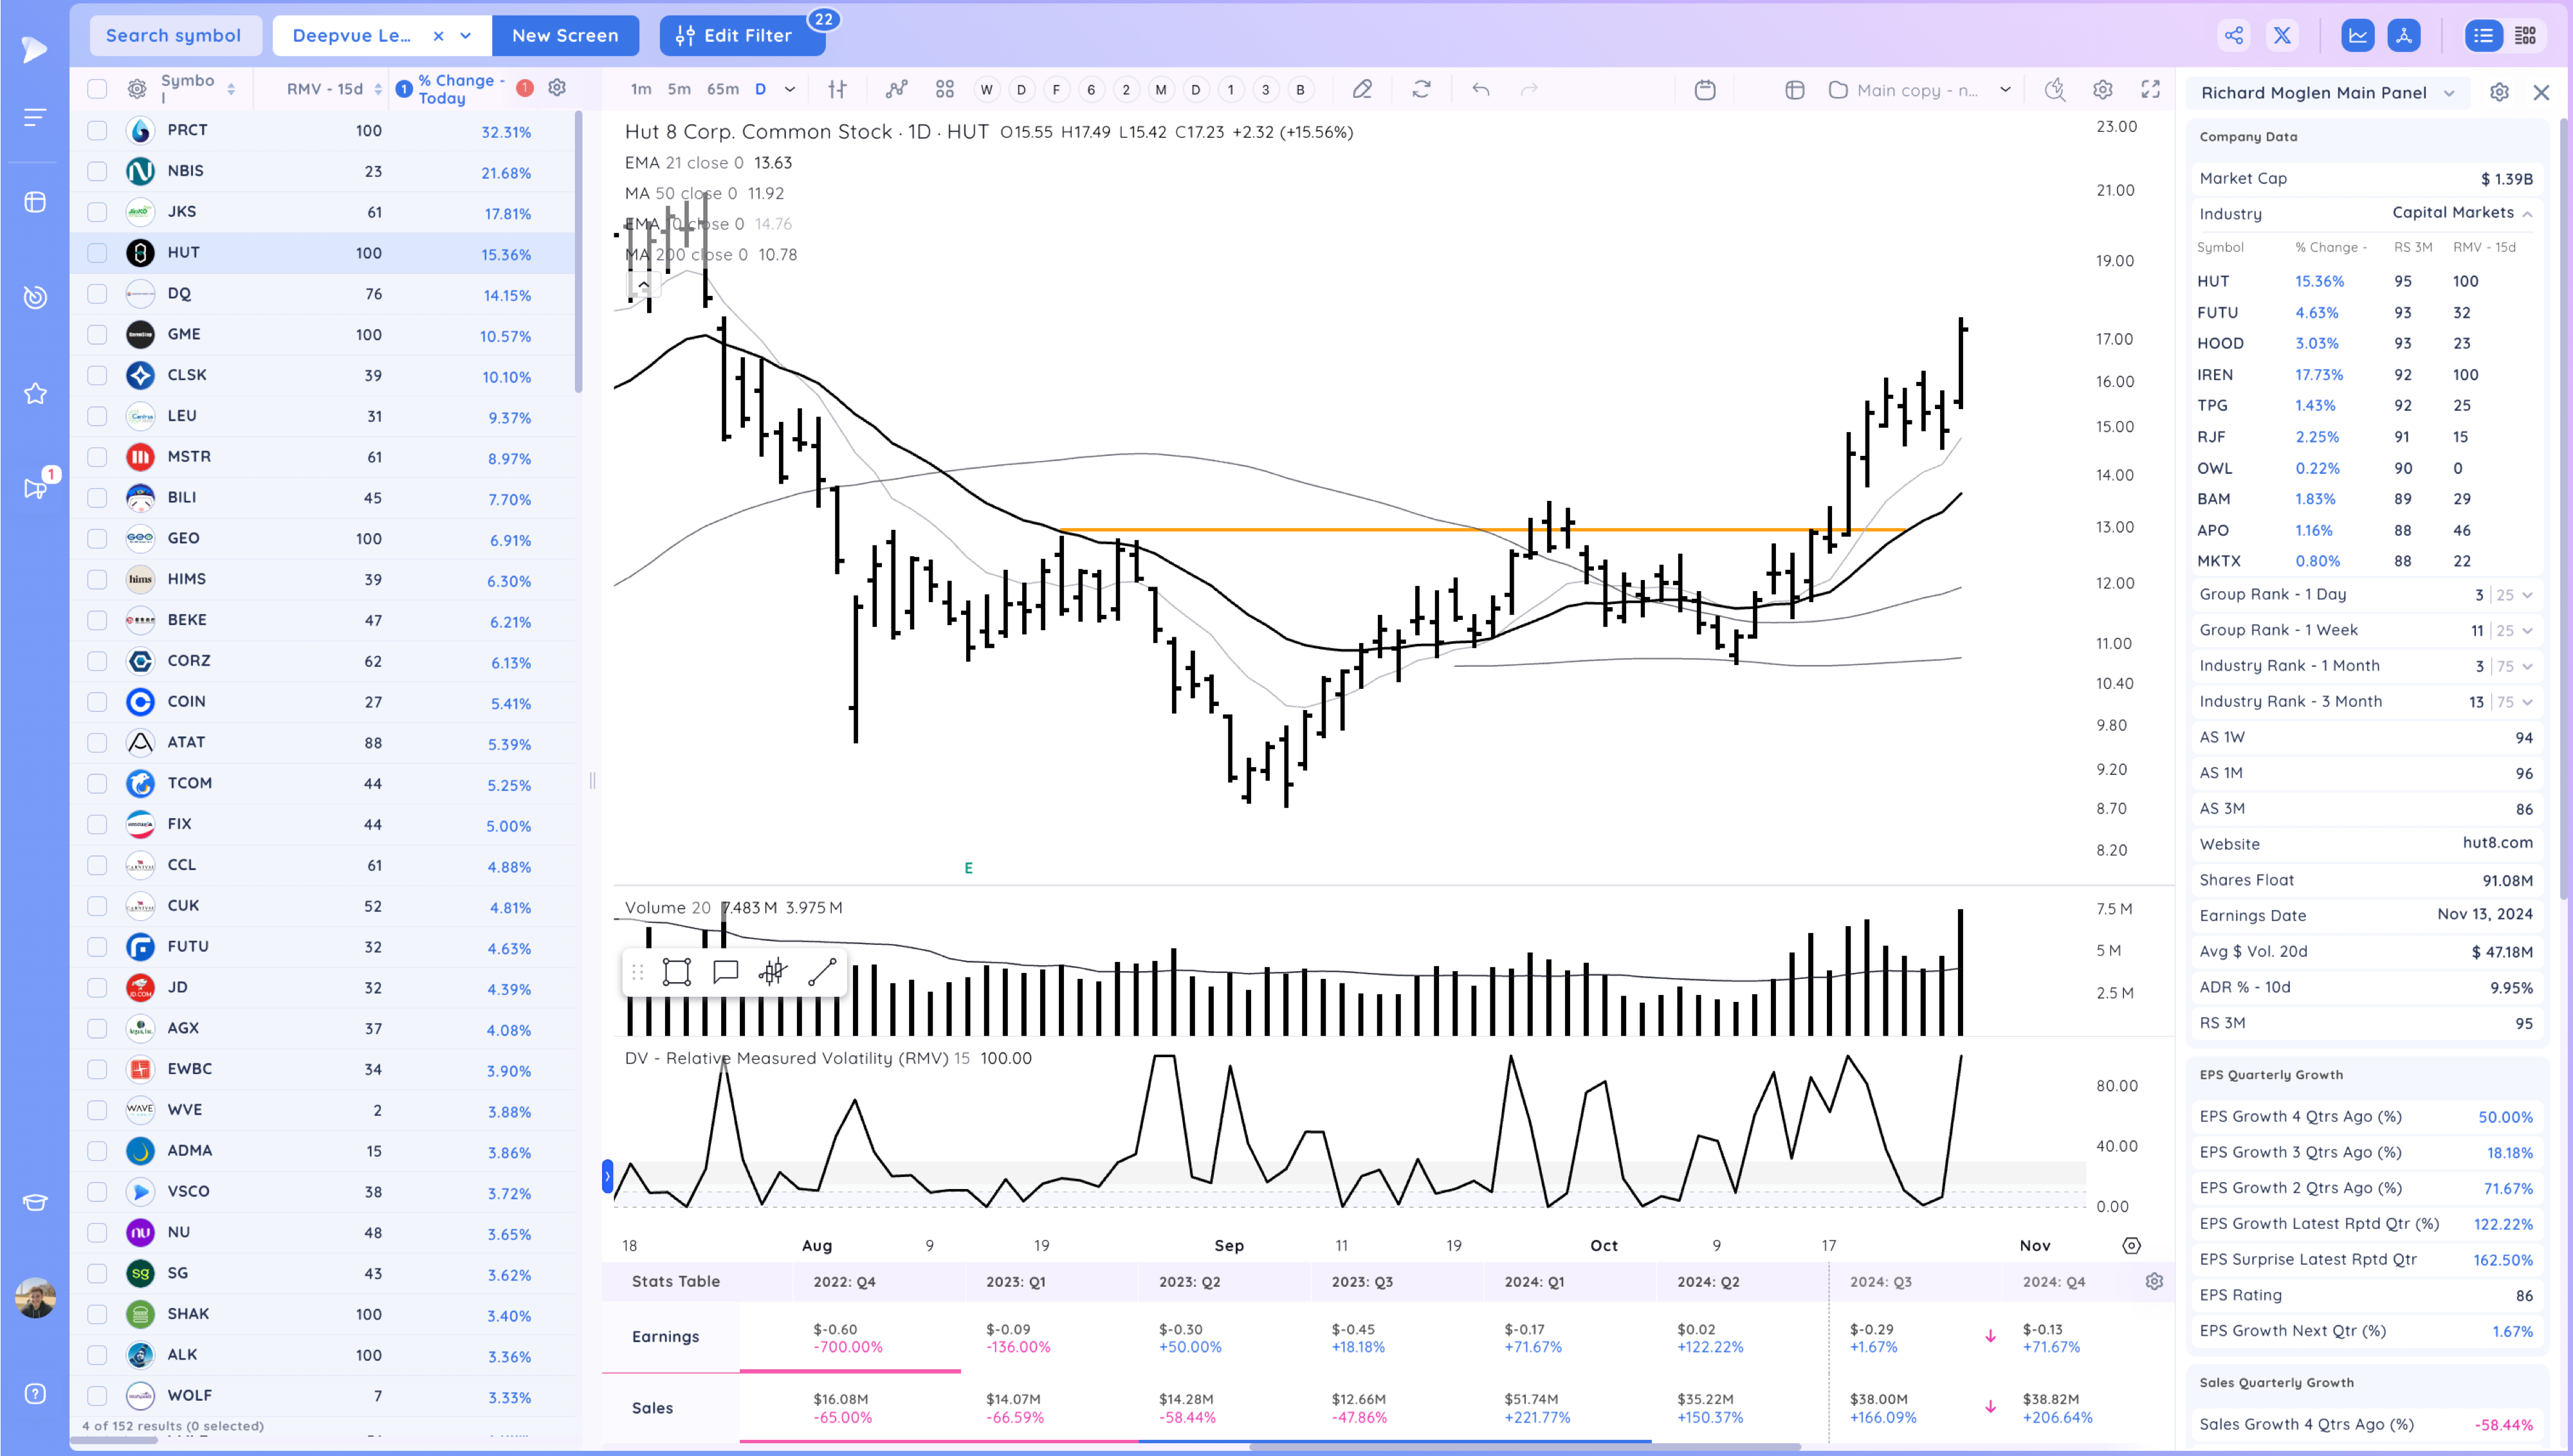
Task: Click the pencil draw icon in toolbar
Action: point(1362,90)
